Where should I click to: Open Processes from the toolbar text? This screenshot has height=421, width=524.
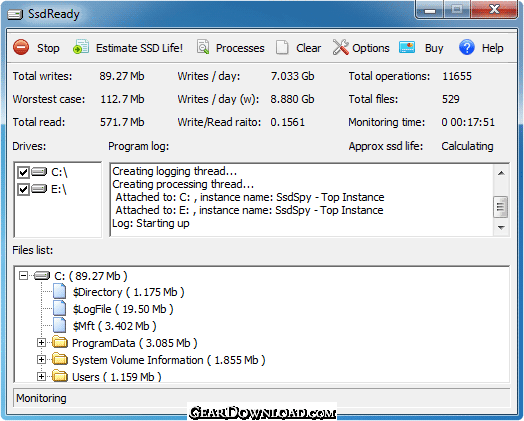[x=240, y=48]
